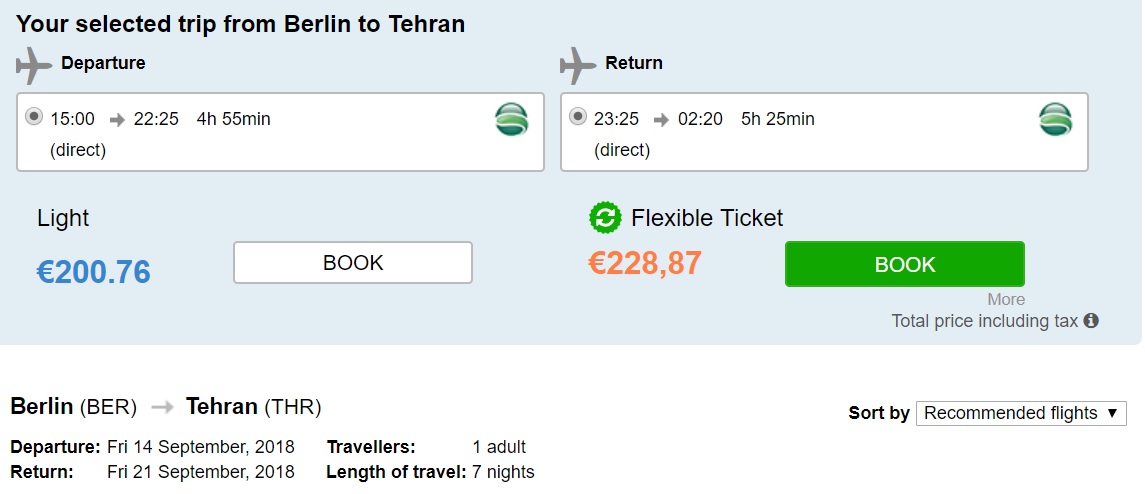Click the green Flexible Ticket badge icon

click(605, 218)
